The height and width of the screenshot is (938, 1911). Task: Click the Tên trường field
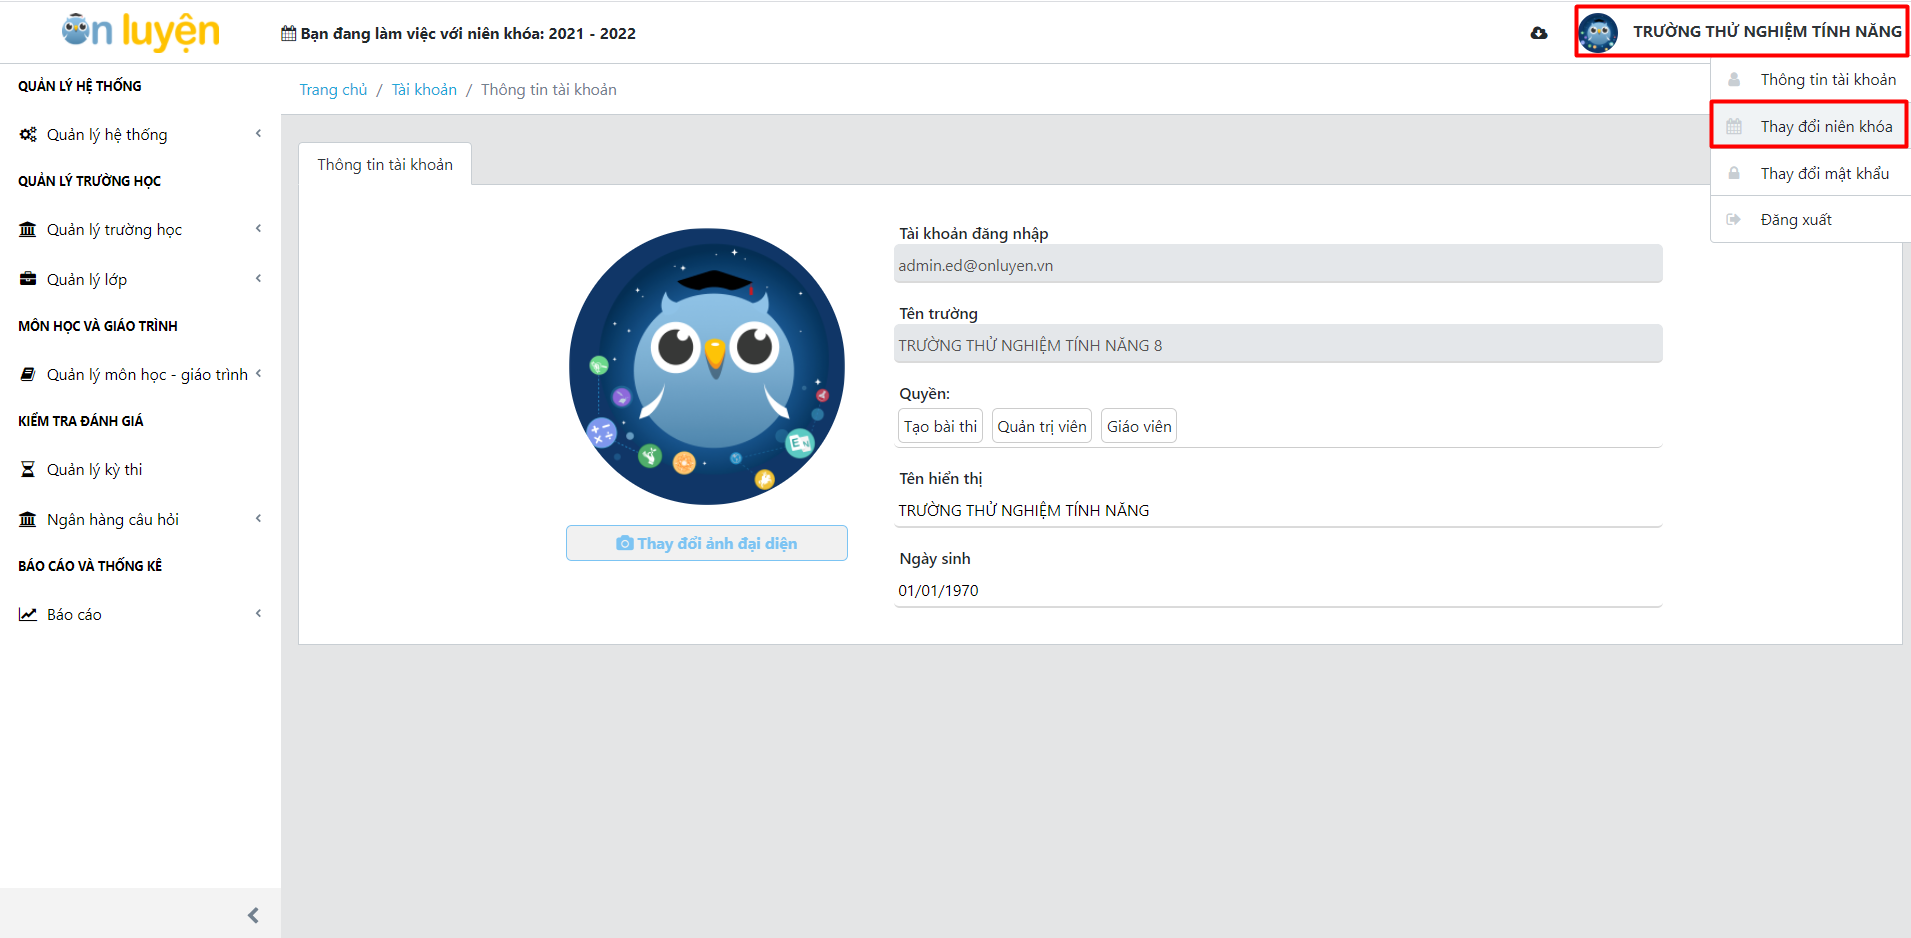pos(1278,344)
